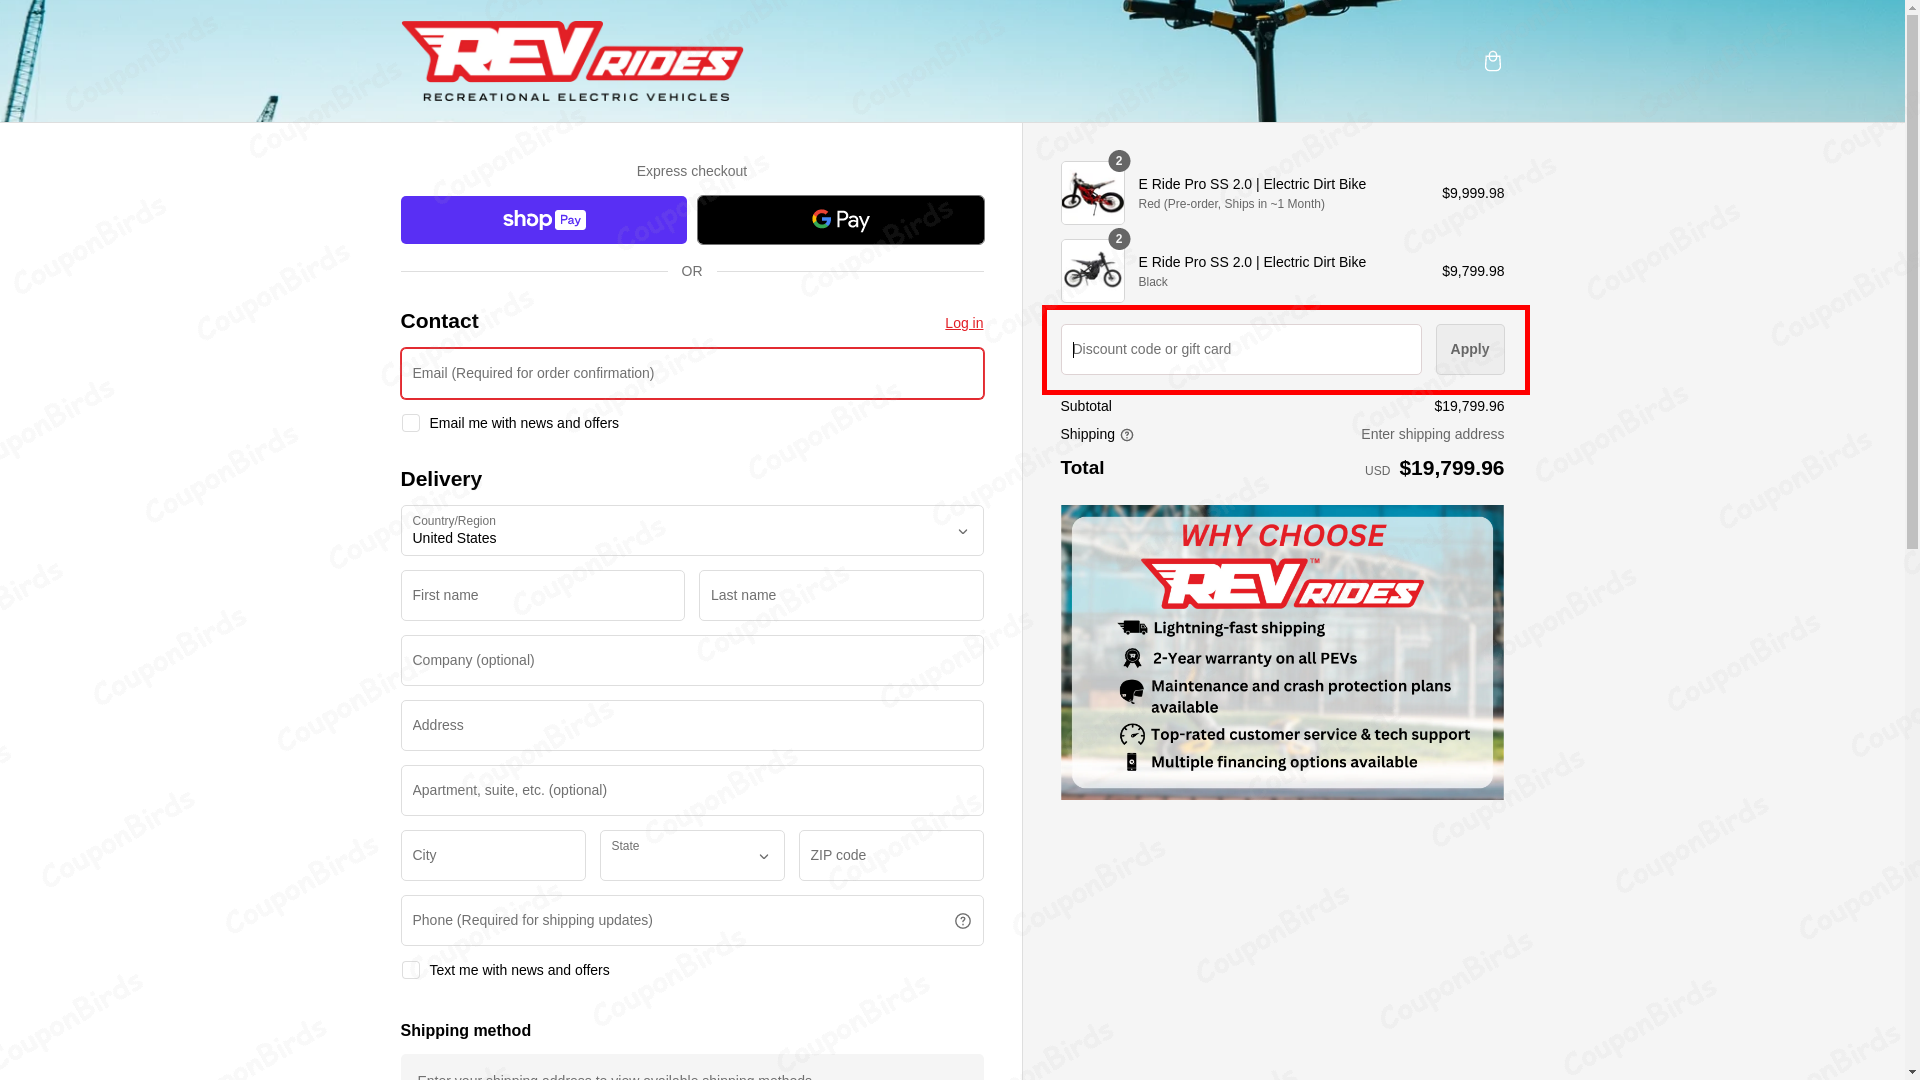Image resolution: width=1920 pixels, height=1080 pixels.
Task: Expand the State dropdown
Action: pos(691,856)
